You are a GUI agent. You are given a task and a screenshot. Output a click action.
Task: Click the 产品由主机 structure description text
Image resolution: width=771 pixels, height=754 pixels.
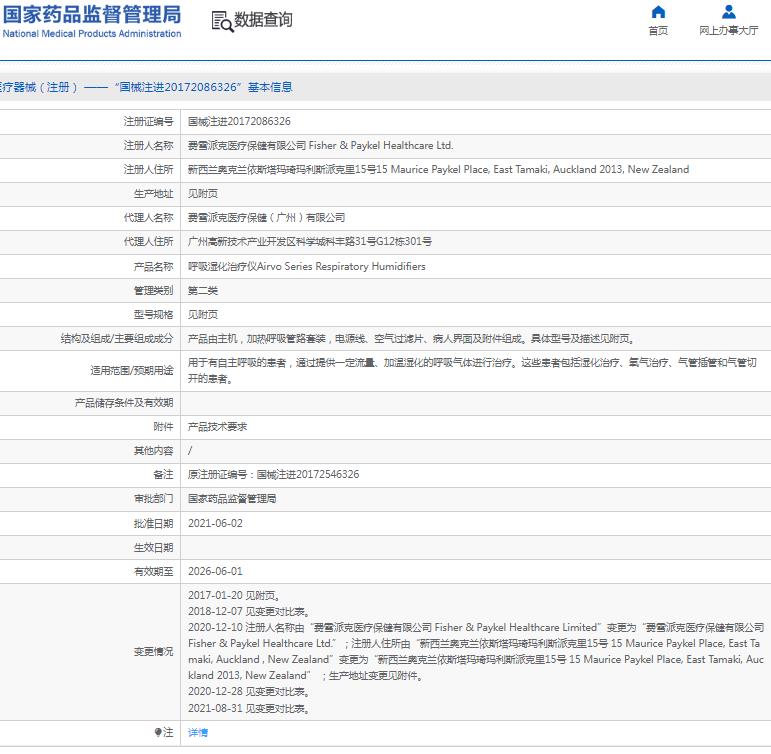click(411, 339)
